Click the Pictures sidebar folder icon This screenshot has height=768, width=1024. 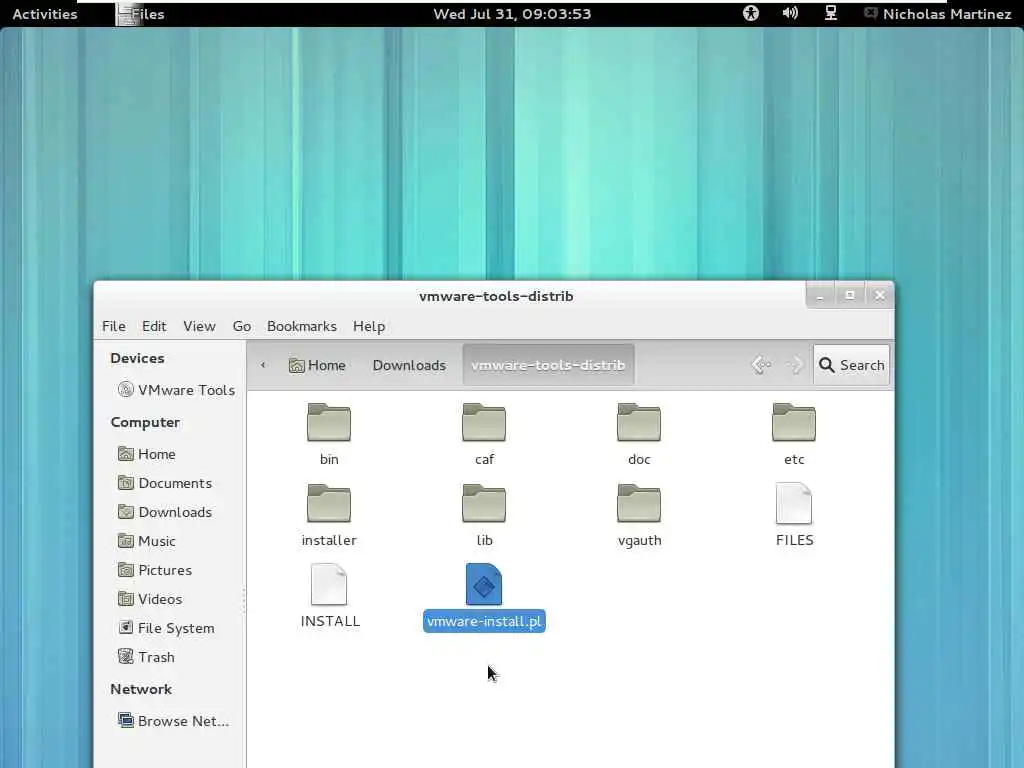(x=125, y=569)
